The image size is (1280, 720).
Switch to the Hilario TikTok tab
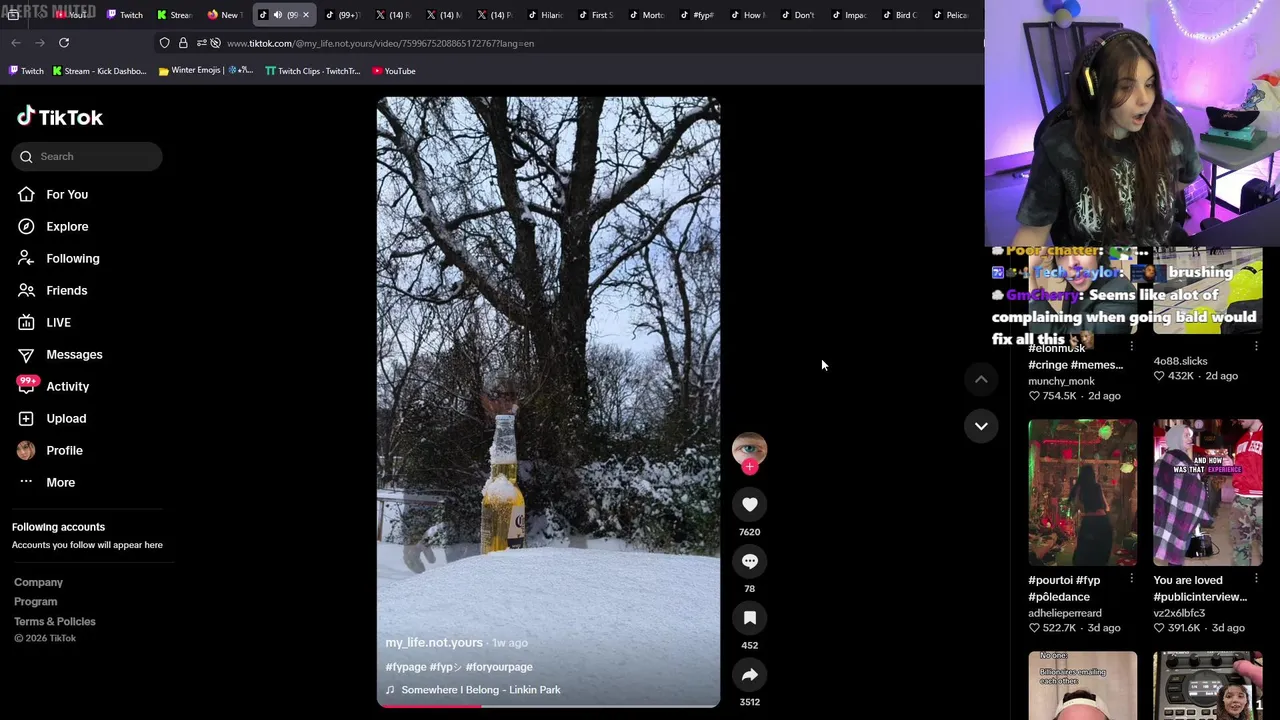545,15
